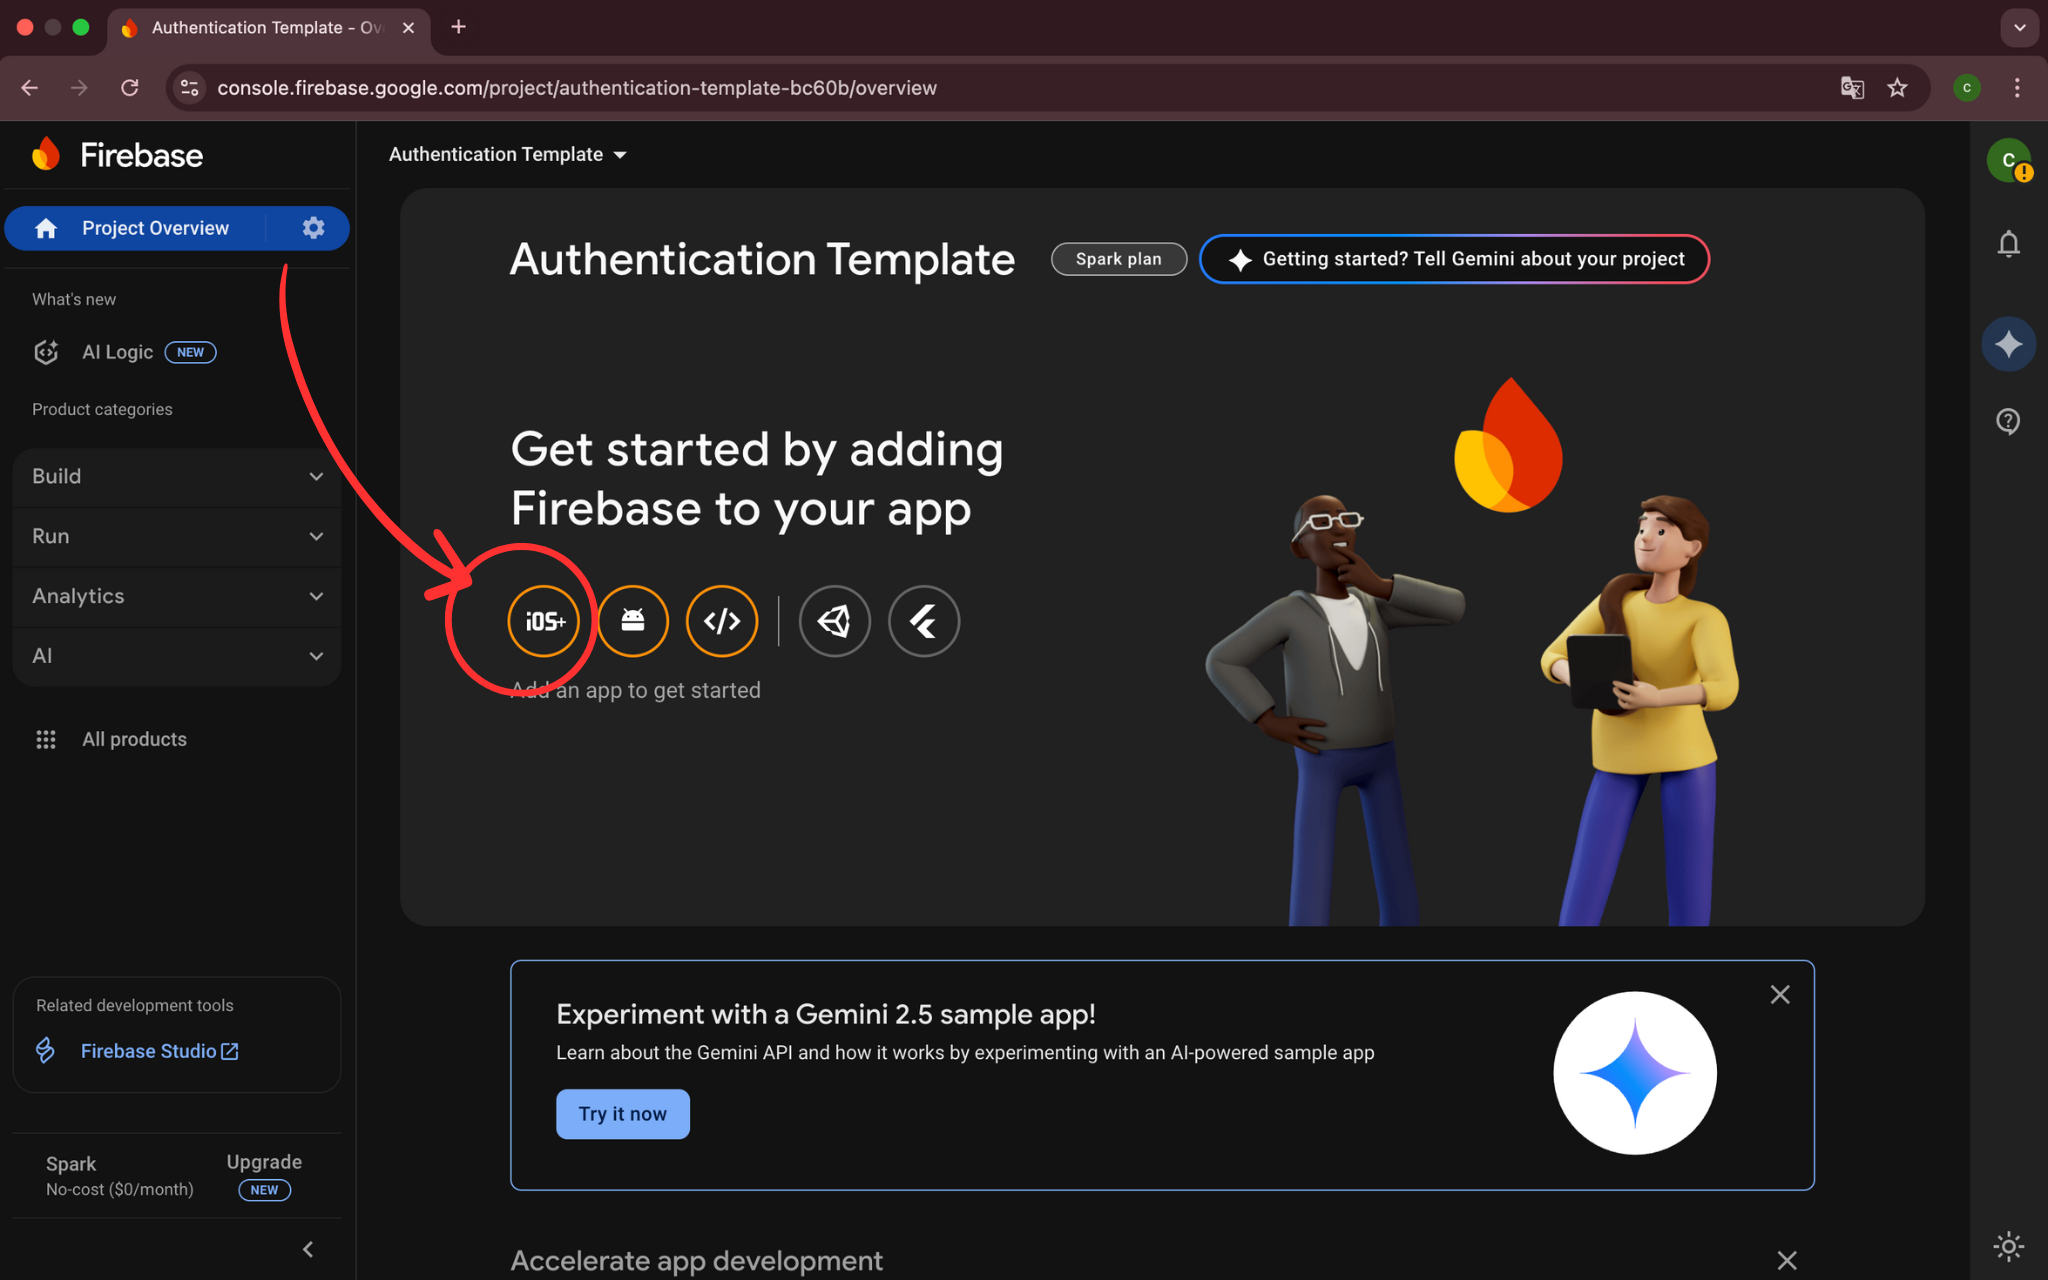The image size is (2048, 1280).
Task: Expand the Build category
Action: 177,476
